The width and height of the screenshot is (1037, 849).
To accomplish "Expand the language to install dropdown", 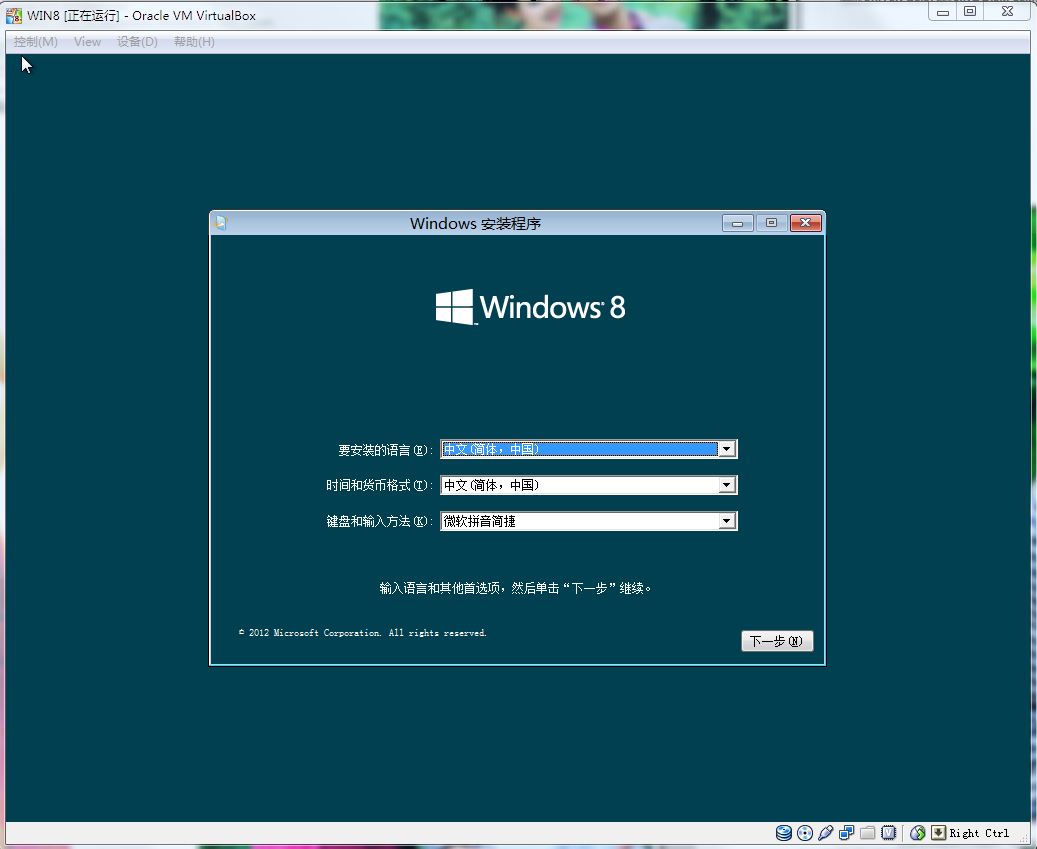I will tap(727, 450).
